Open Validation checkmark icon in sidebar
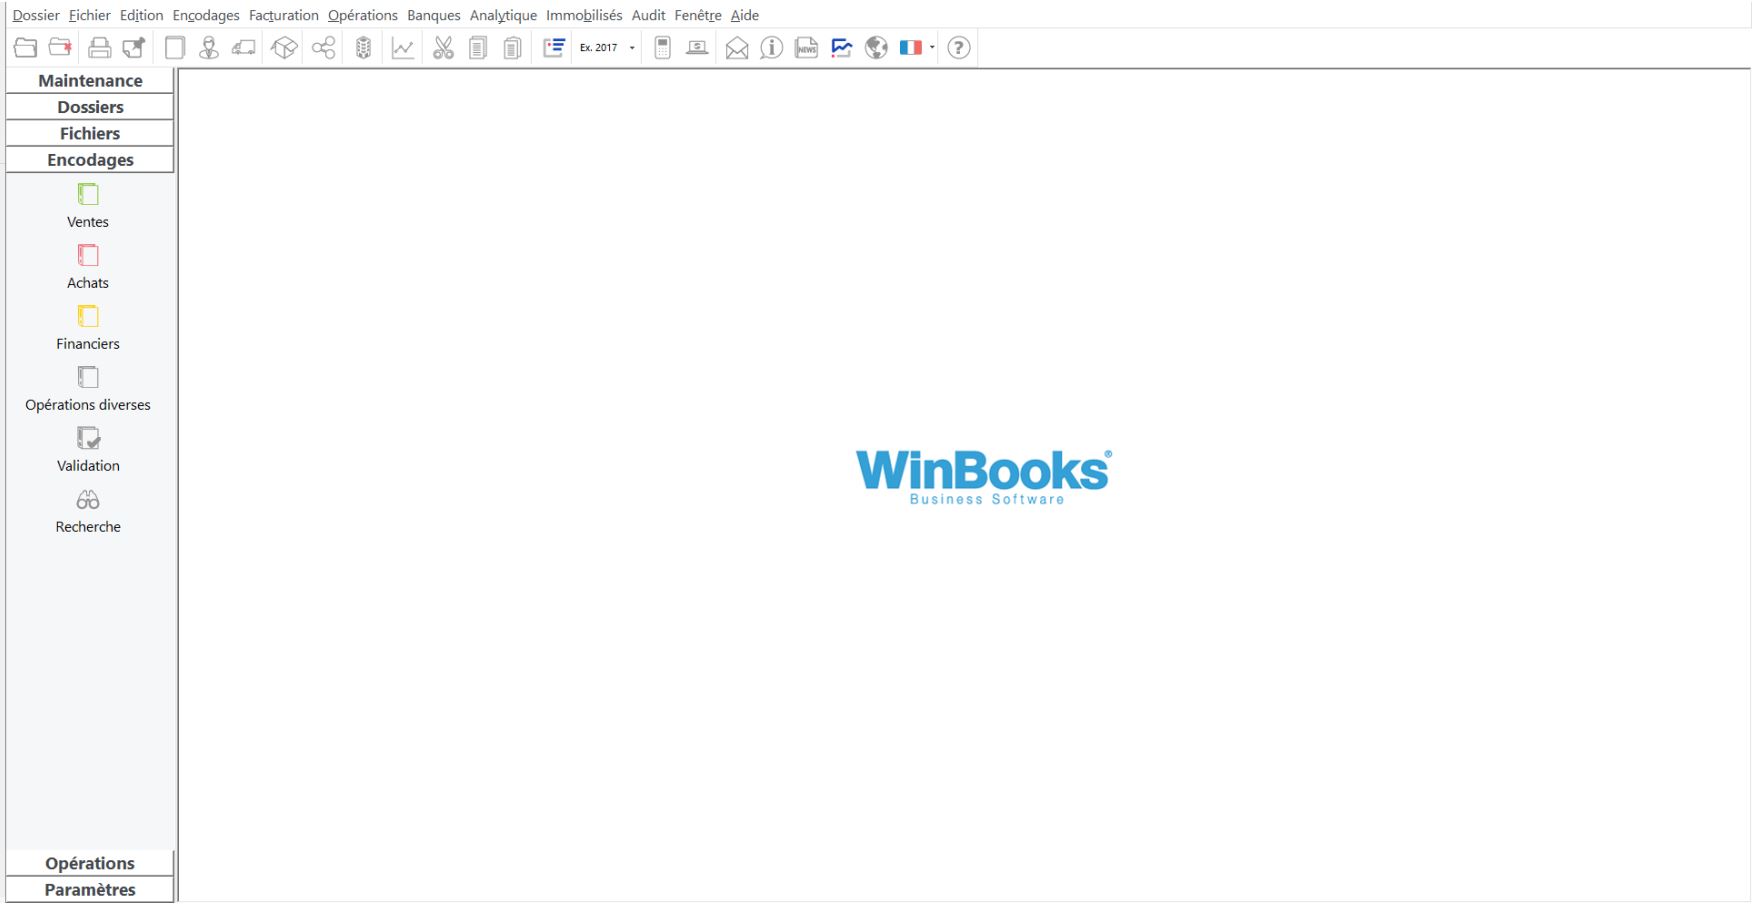This screenshot has width=1754, height=905. pyautogui.click(x=88, y=438)
